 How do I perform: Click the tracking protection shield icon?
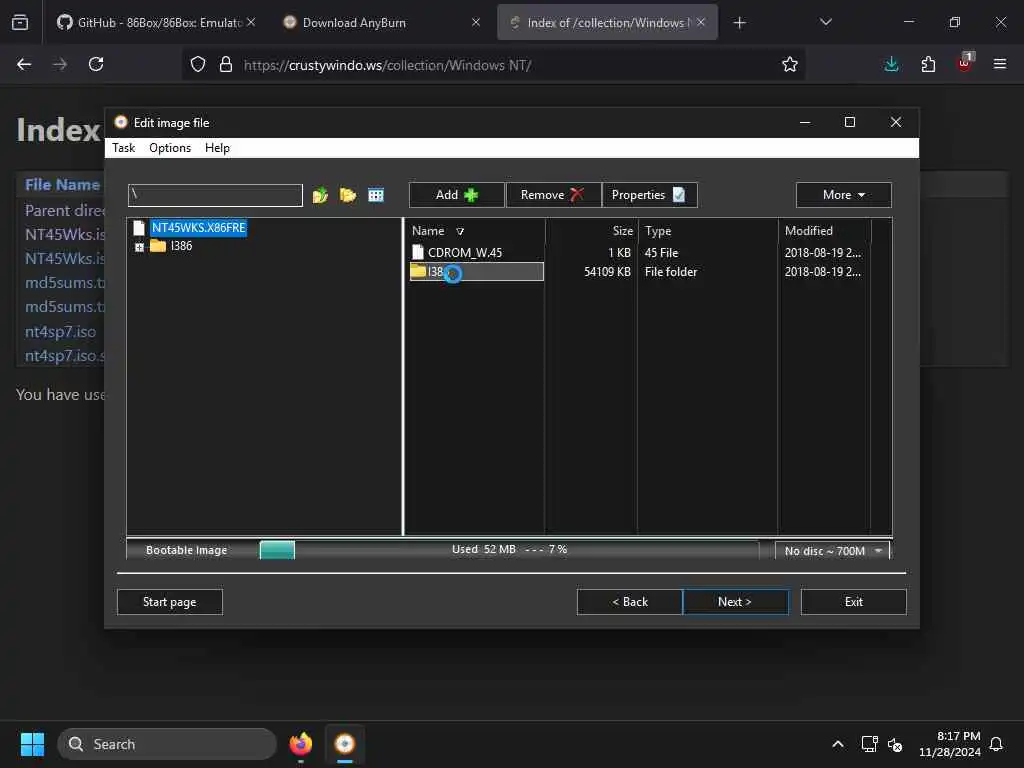(x=198, y=64)
